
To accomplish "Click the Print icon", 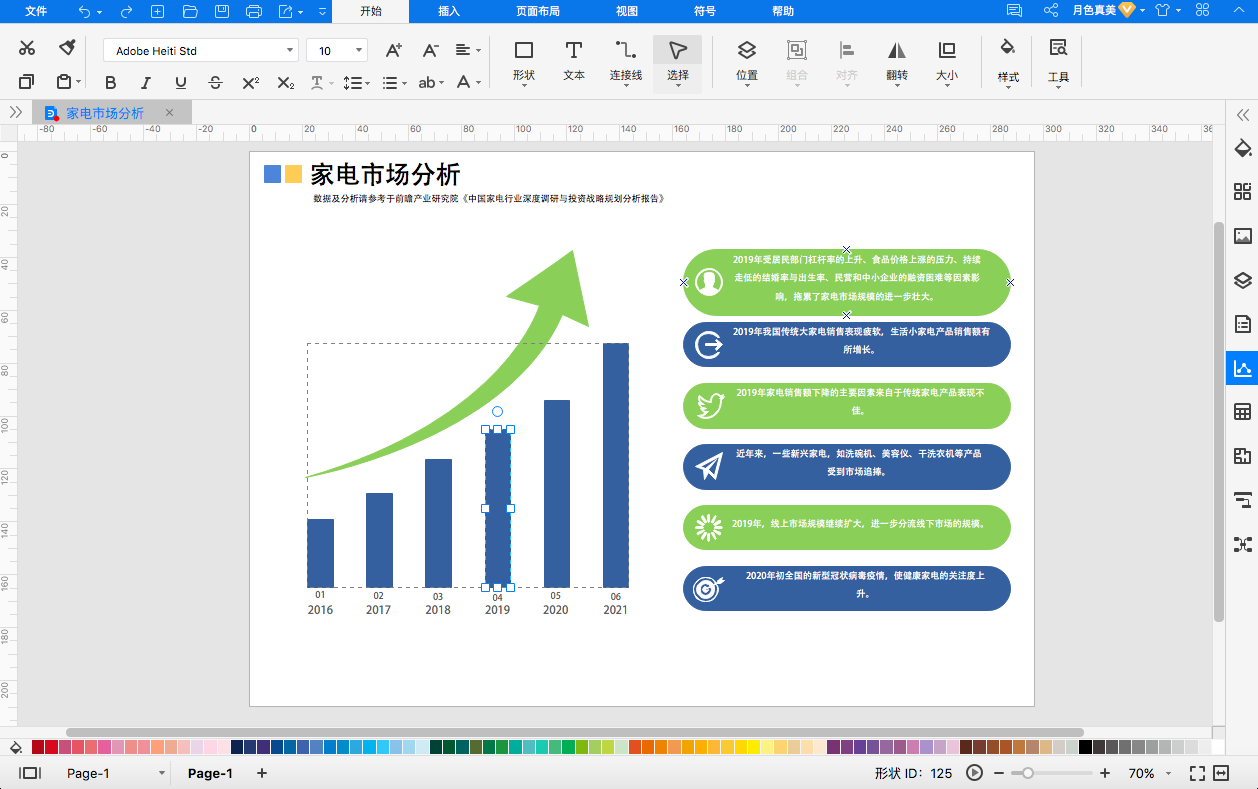I will click(x=254, y=11).
